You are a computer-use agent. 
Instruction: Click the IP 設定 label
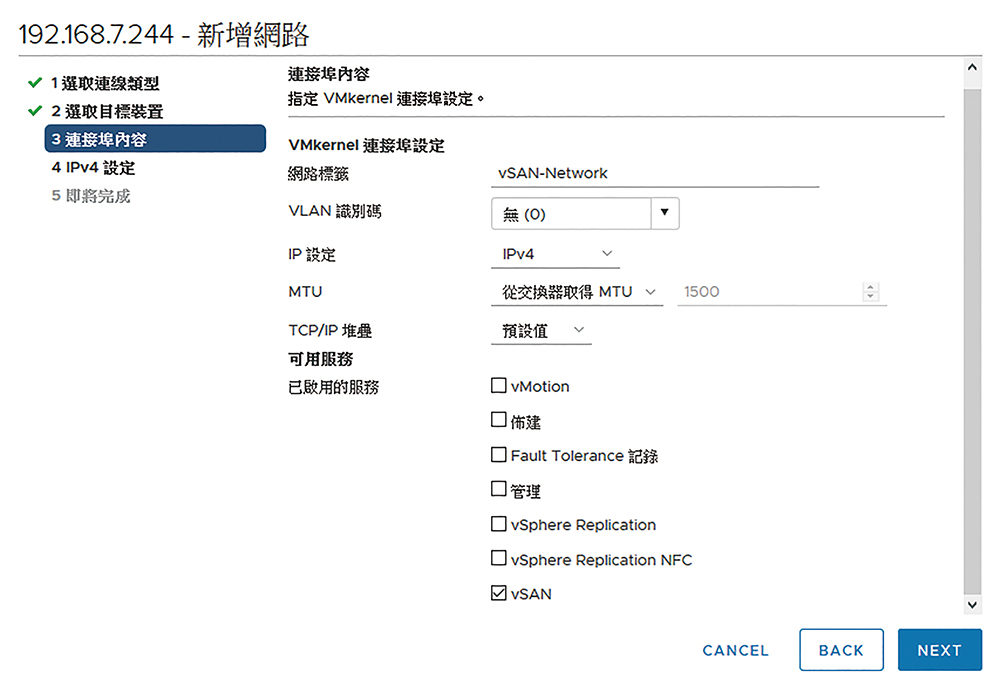pos(312,254)
